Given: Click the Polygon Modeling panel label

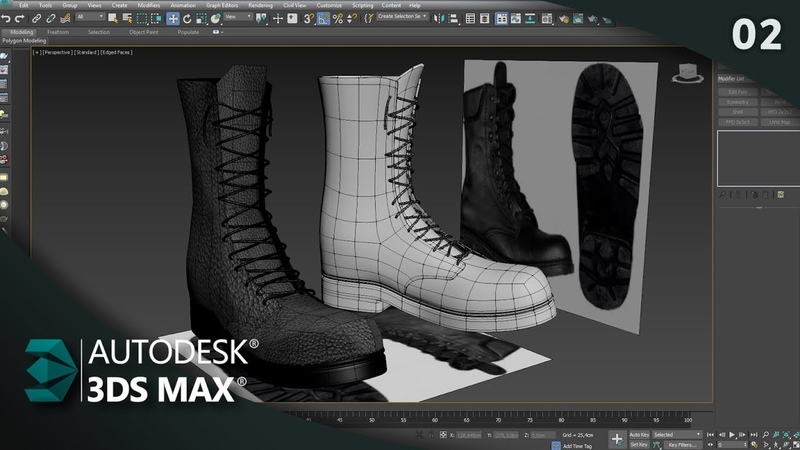Looking at the screenshot, I should click(x=24, y=40).
